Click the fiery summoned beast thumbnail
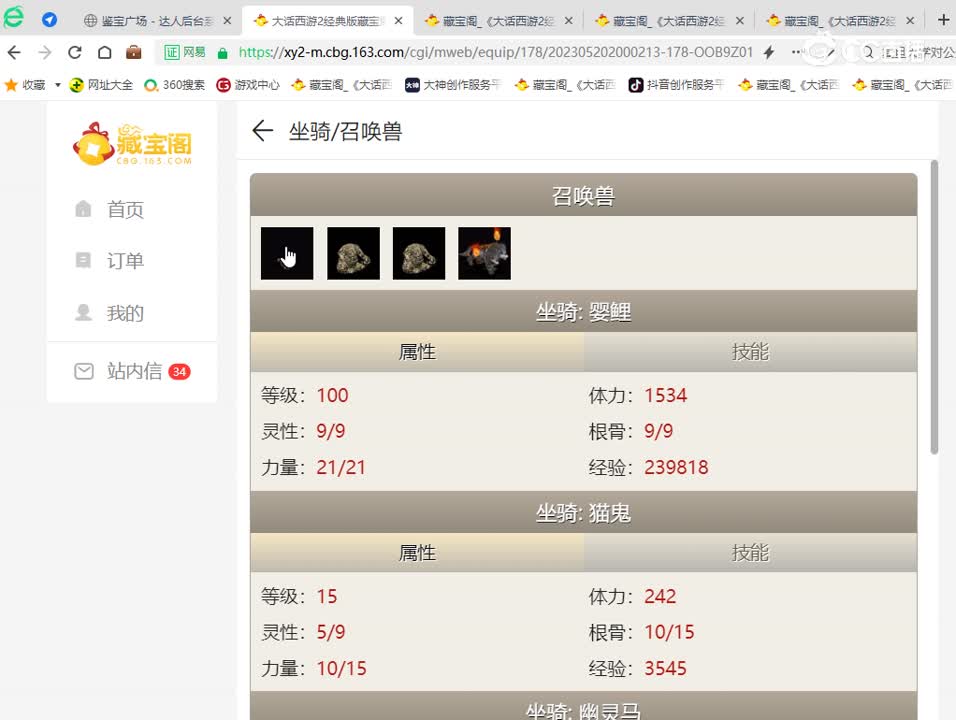 (484, 253)
